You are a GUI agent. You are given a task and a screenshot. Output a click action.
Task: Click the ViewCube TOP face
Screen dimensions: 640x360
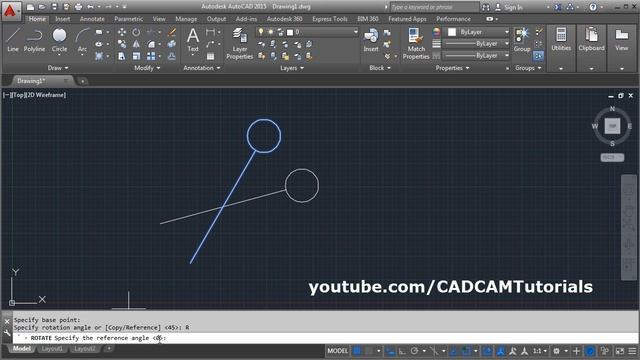point(612,126)
